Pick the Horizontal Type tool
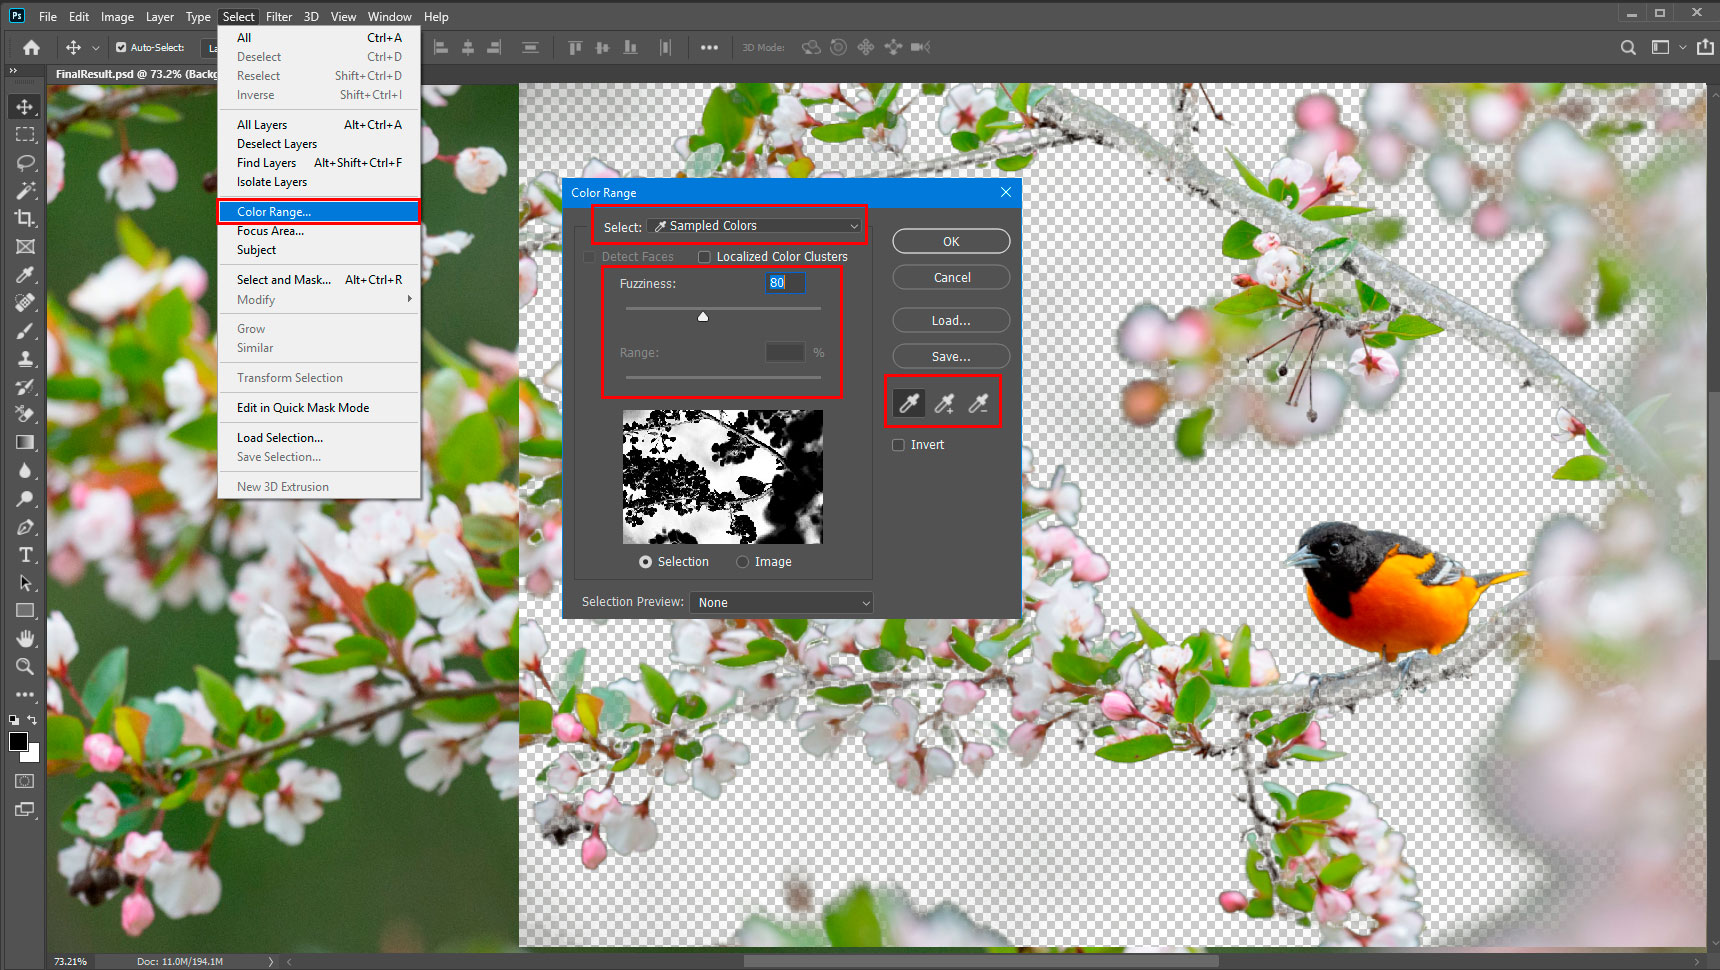The width and height of the screenshot is (1720, 970). pyautogui.click(x=25, y=555)
